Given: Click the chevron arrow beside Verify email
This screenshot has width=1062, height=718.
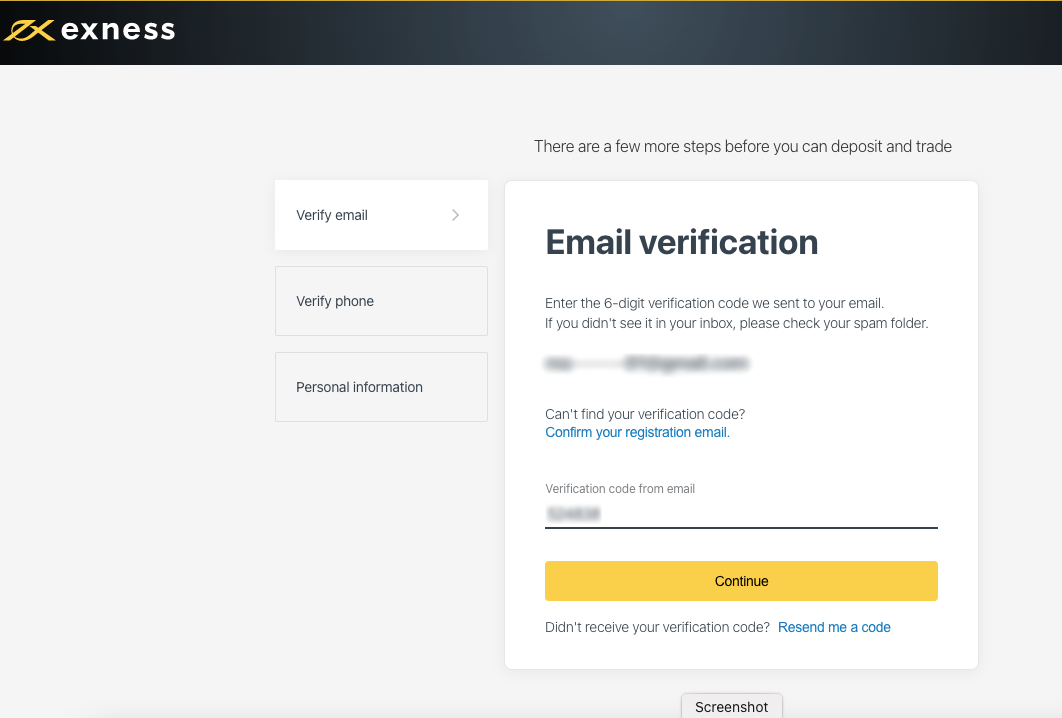Looking at the screenshot, I should (456, 215).
